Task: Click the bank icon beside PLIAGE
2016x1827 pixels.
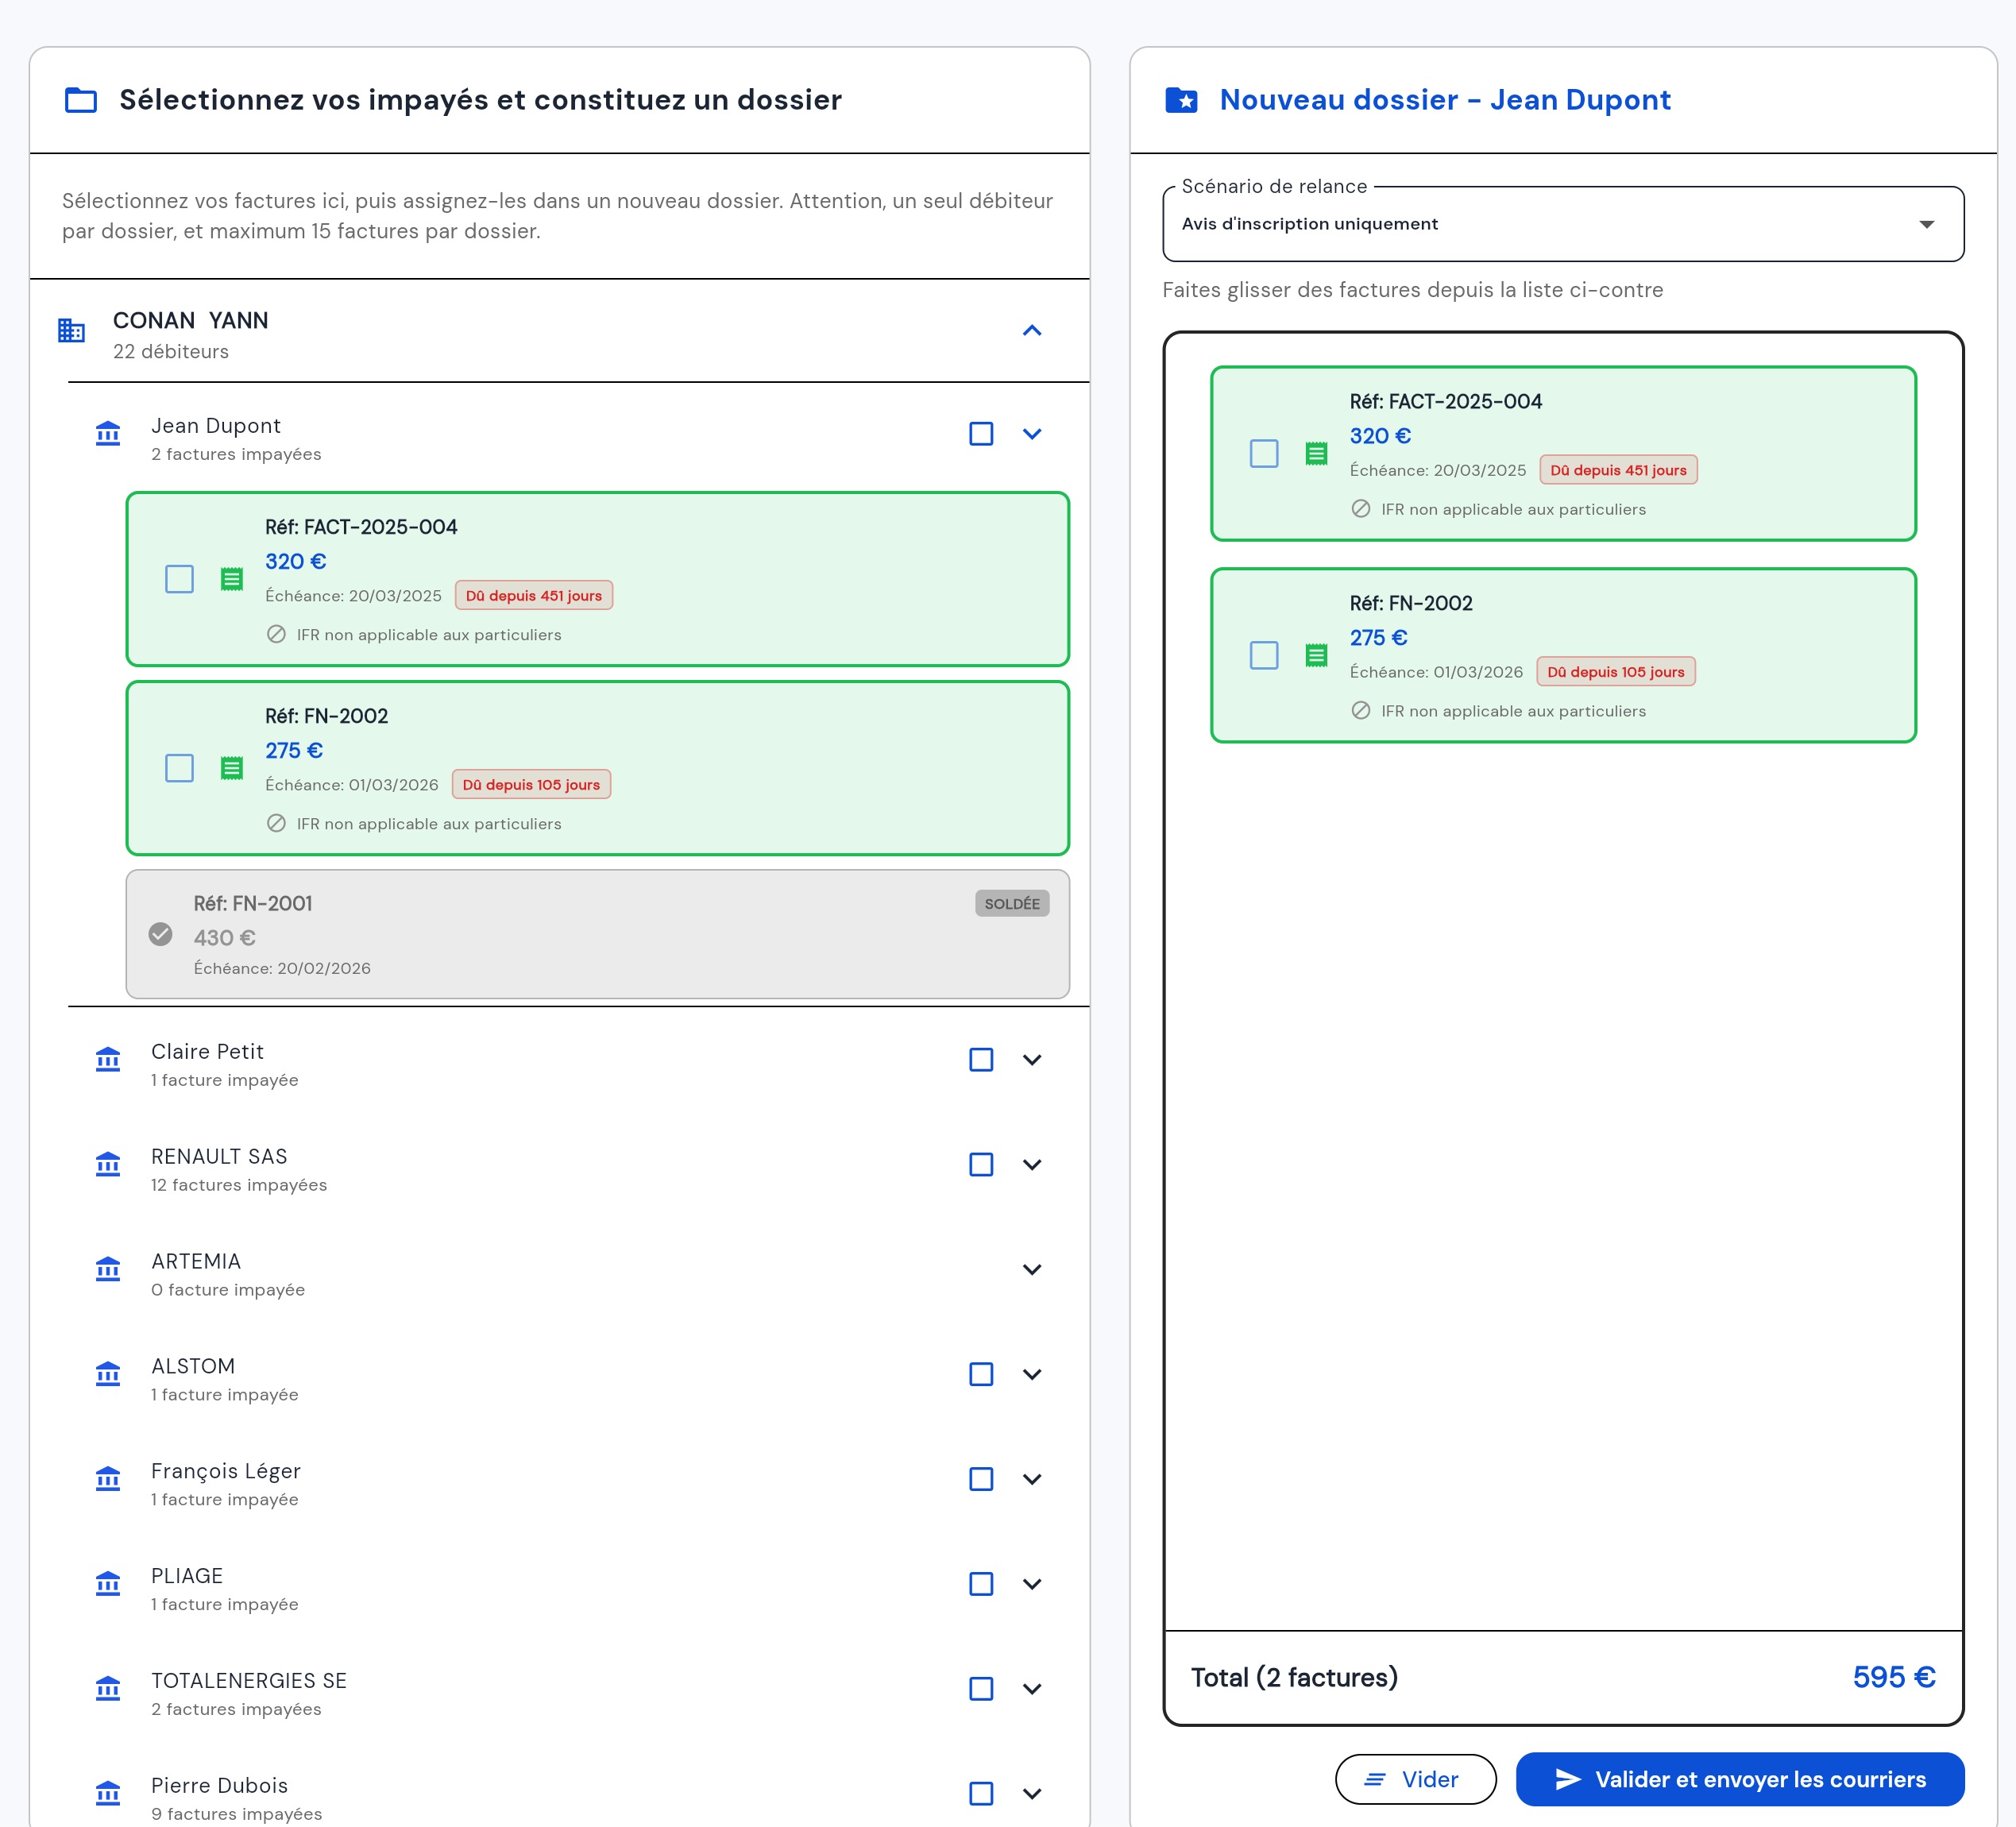Action: 108,1584
